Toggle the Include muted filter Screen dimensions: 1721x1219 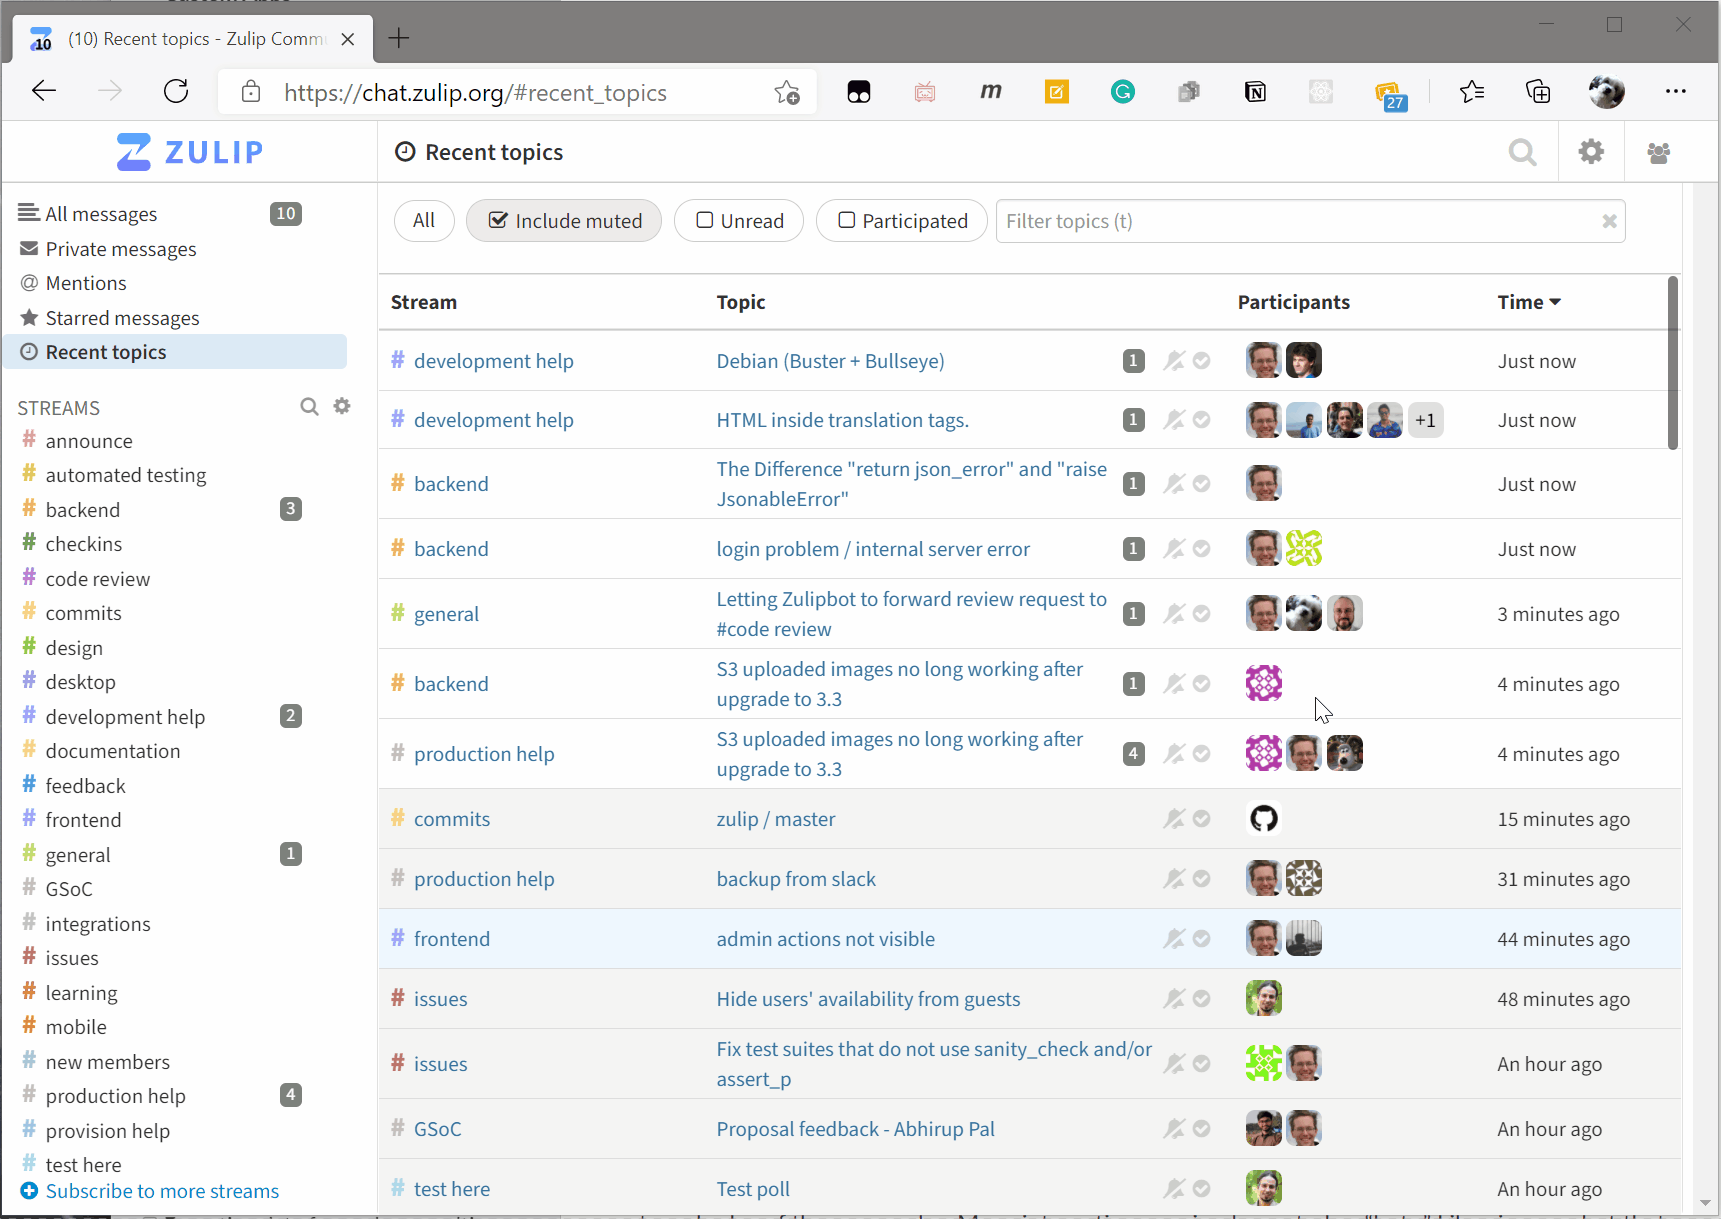pos(564,221)
